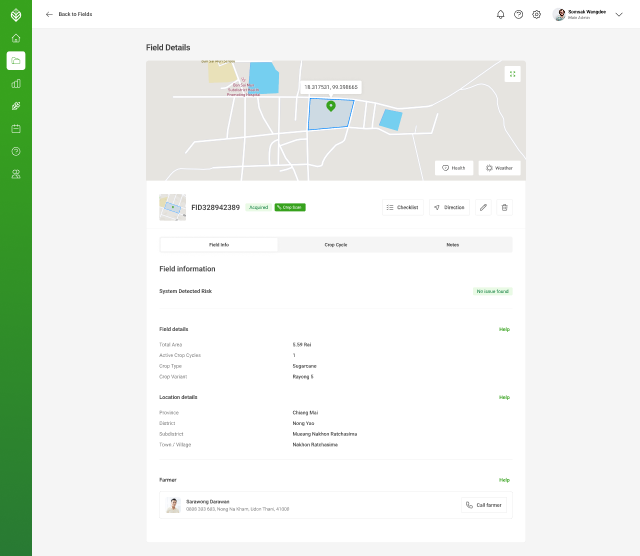Go back to Fields
The height and width of the screenshot is (556, 640).
[x=69, y=14]
